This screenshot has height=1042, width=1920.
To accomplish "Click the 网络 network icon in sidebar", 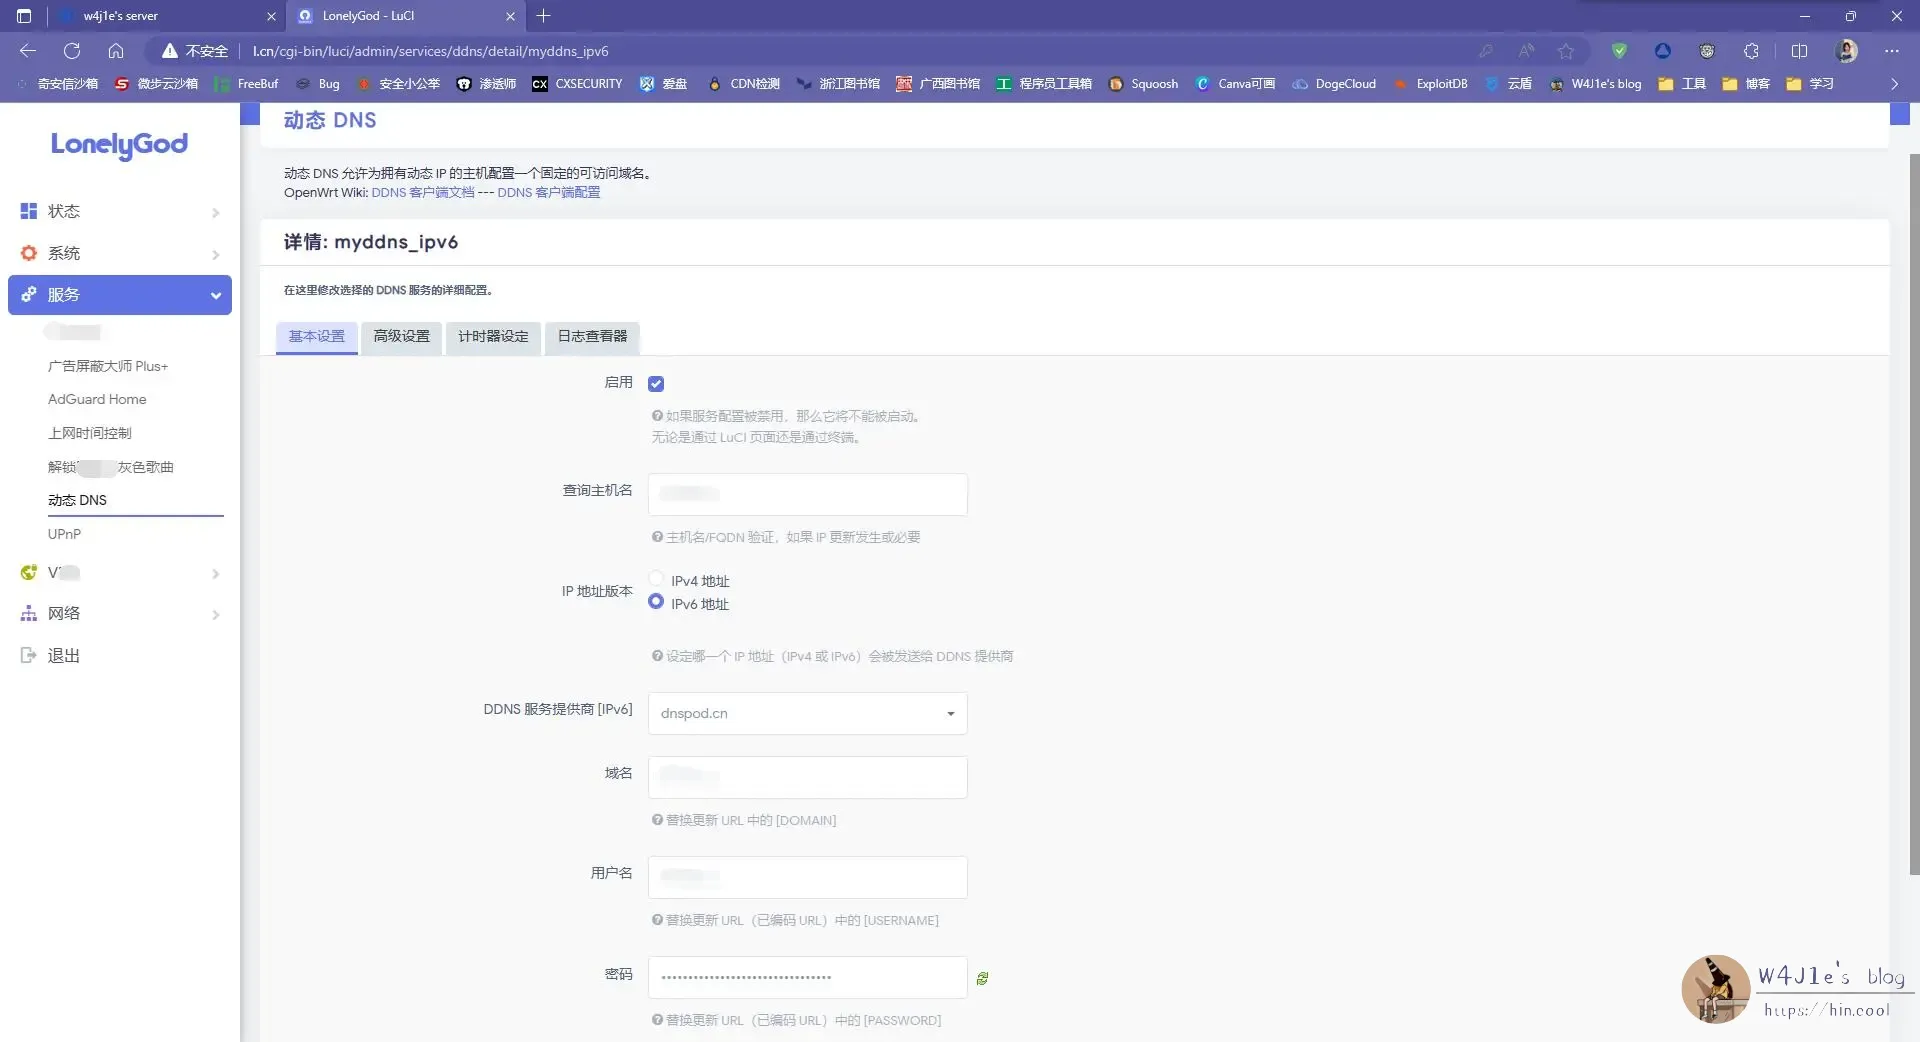I will (x=28, y=613).
